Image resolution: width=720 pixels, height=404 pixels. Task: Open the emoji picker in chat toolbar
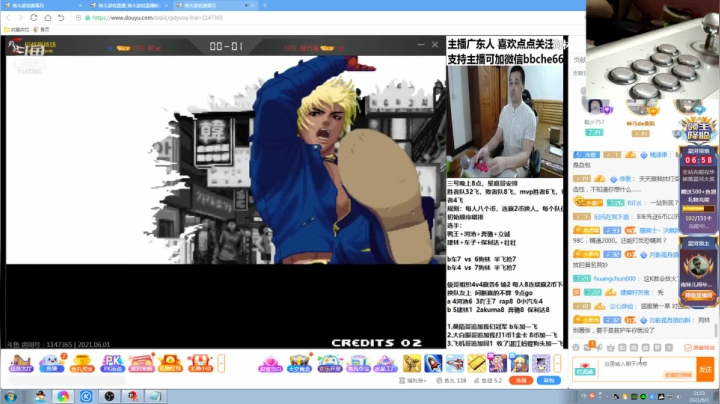click(576, 348)
